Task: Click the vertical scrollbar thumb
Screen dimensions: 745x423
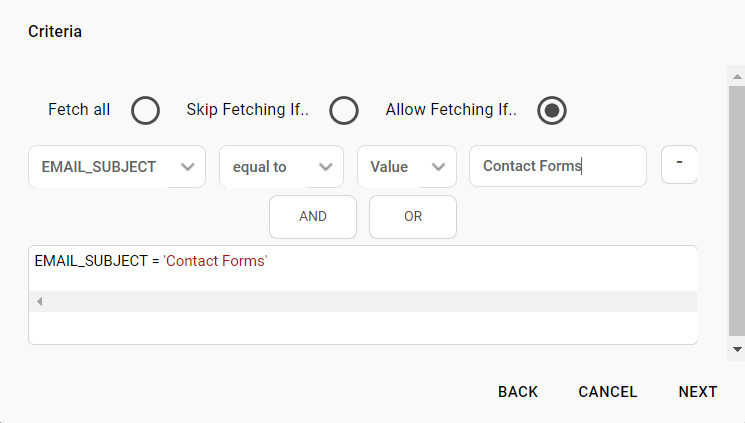Action: pyautogui.click(x=737, y=211)
